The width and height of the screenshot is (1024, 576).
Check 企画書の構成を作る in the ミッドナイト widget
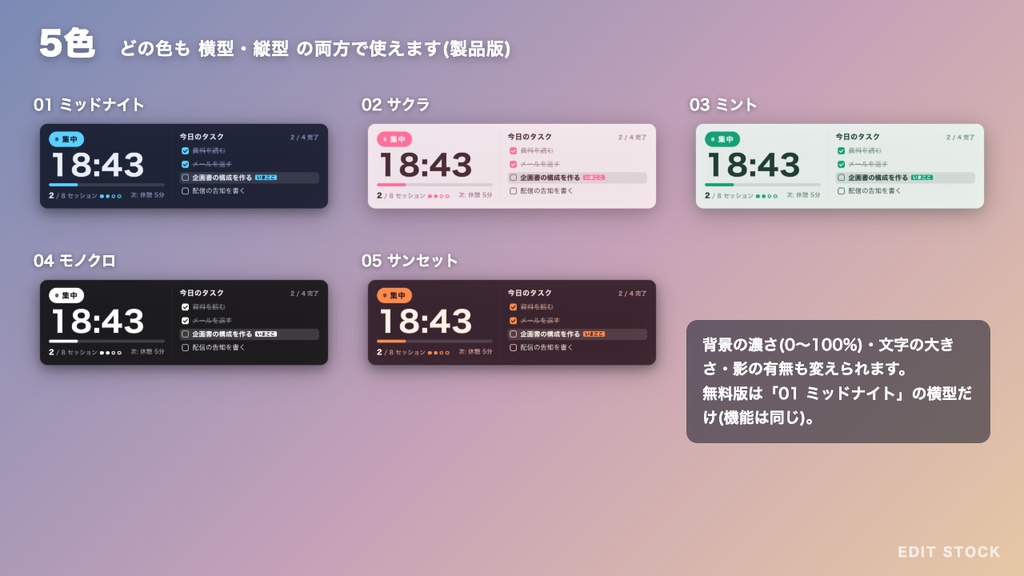coord(185,178)
